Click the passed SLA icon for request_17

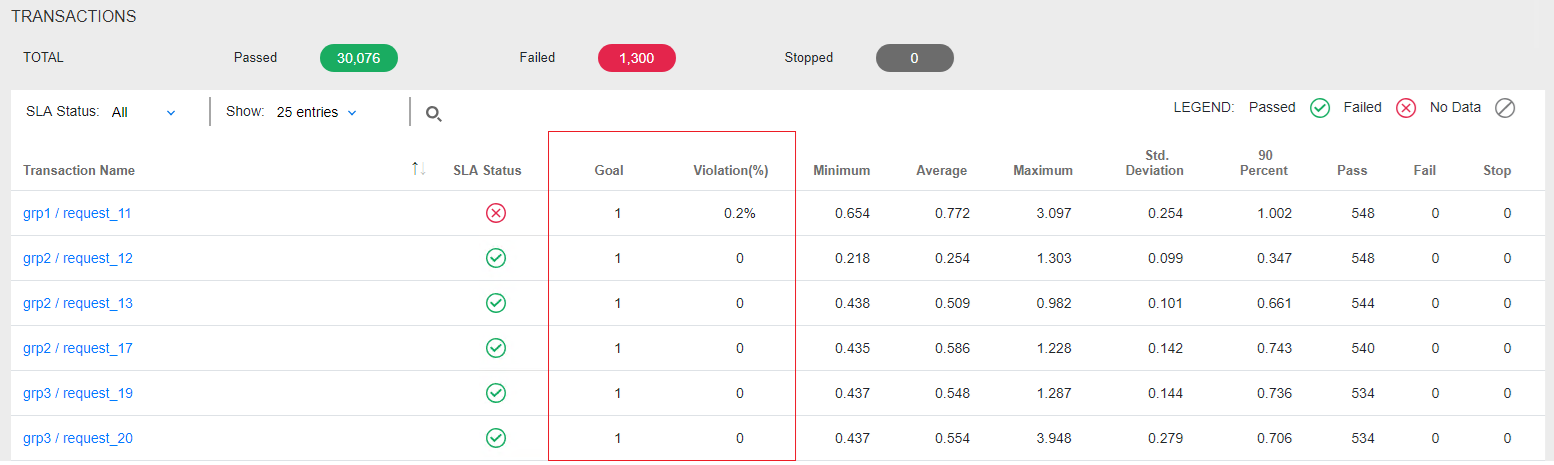click(x=495, y=348)
